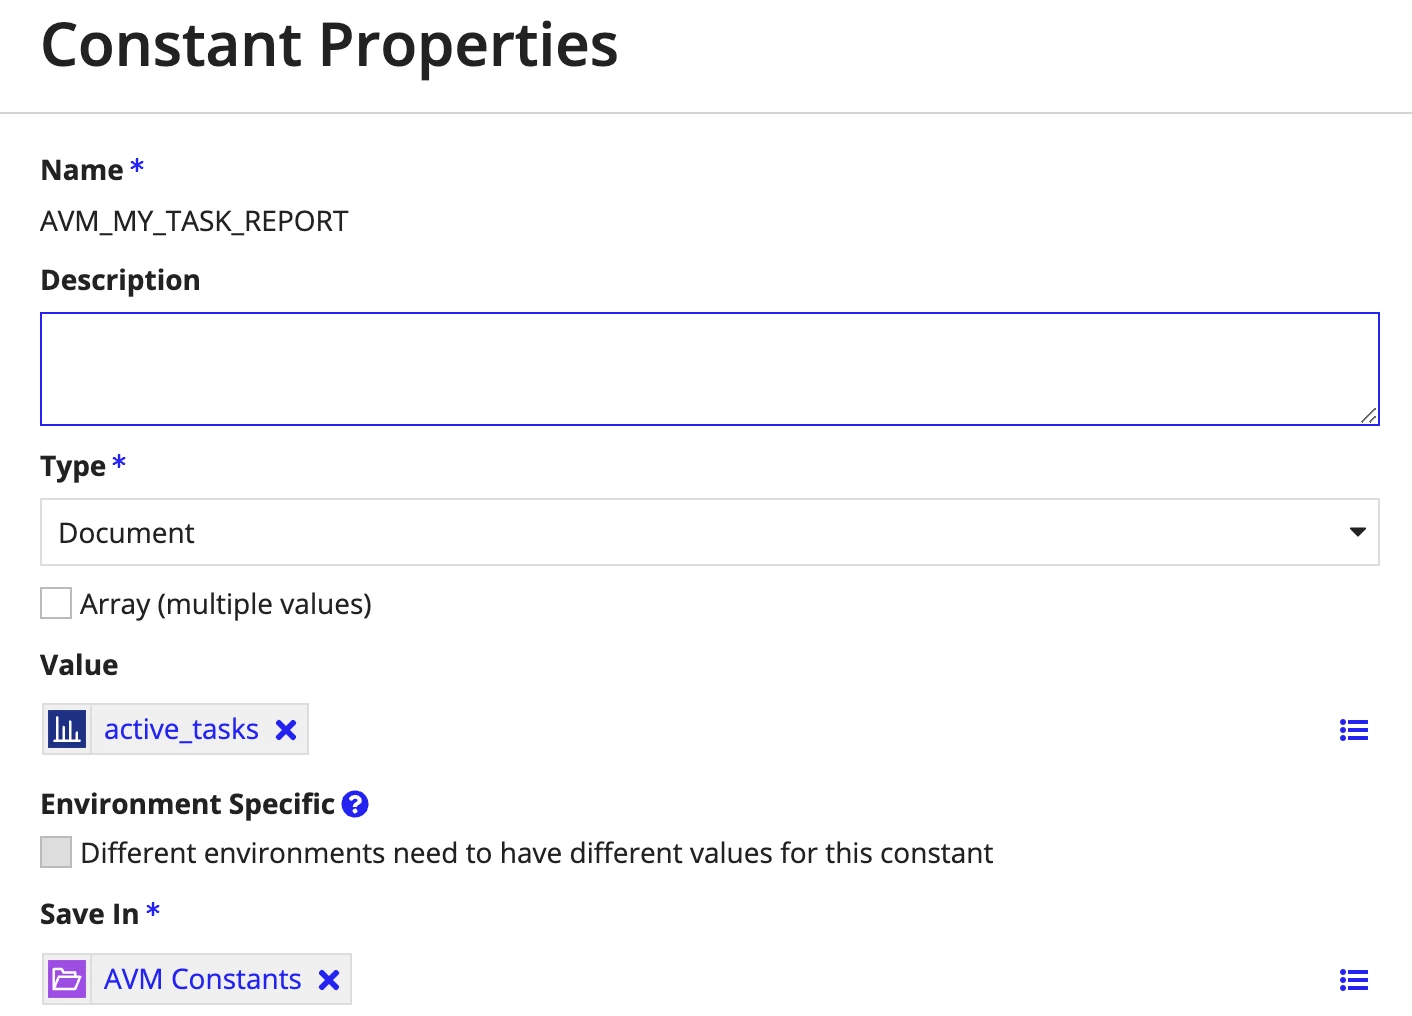
Task: Enable the Array (multiple values) checkbox
Action: (56, 603)
